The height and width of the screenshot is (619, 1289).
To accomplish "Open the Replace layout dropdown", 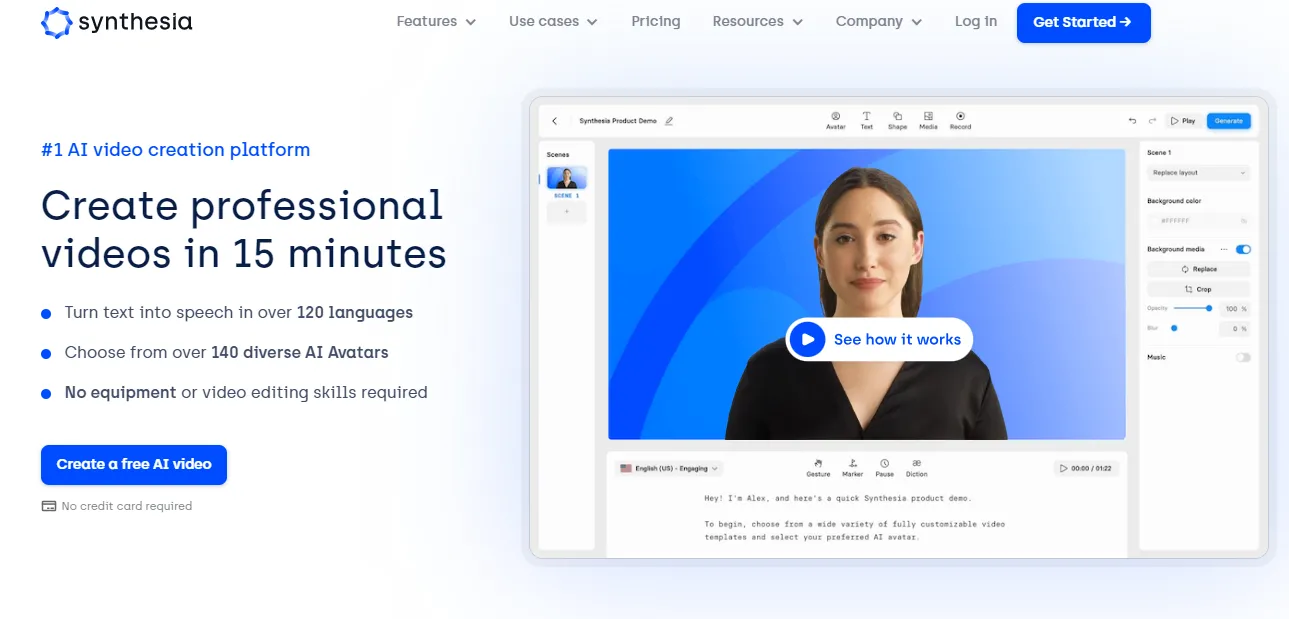I will [1199, 173].
